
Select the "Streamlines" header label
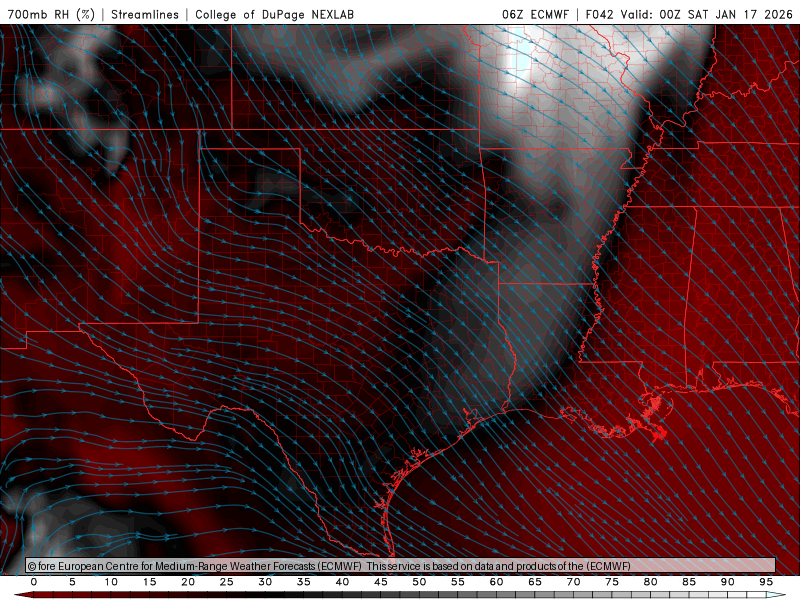(145, 14)
